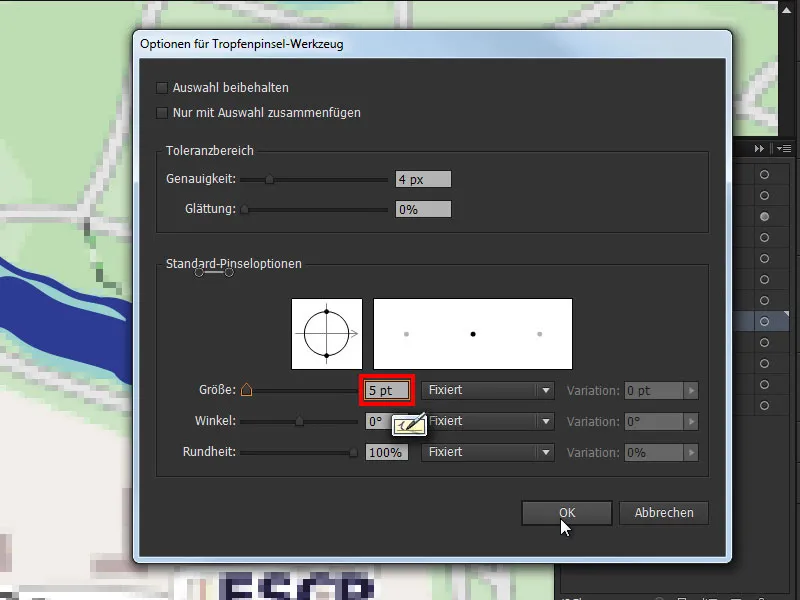Click the Rundheit Variation arrow button
800x600 pixels.
click(691, 453)
